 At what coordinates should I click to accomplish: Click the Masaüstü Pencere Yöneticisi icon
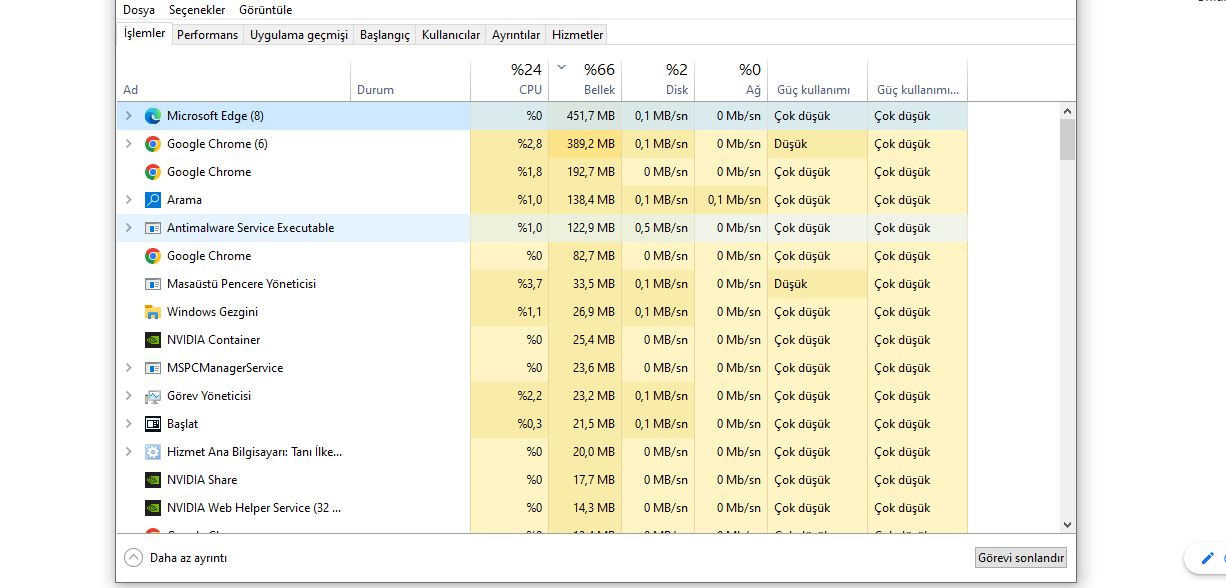(153, 284)
